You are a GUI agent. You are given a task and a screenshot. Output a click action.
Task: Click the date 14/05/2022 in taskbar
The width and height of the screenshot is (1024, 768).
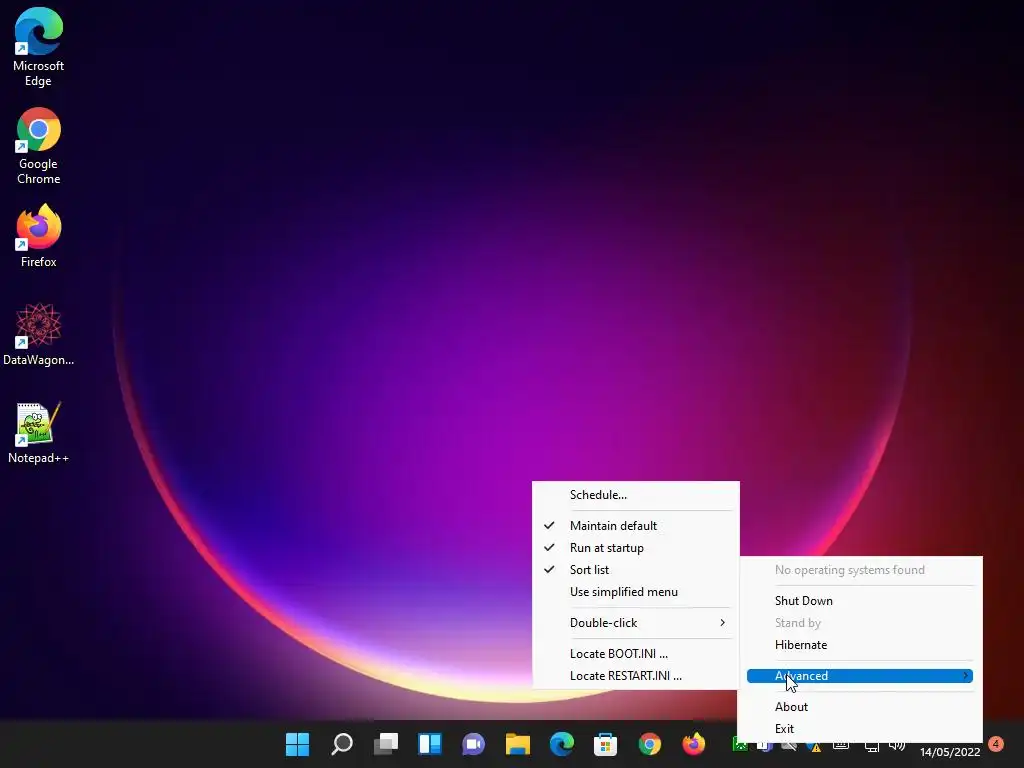pos(950,752)
